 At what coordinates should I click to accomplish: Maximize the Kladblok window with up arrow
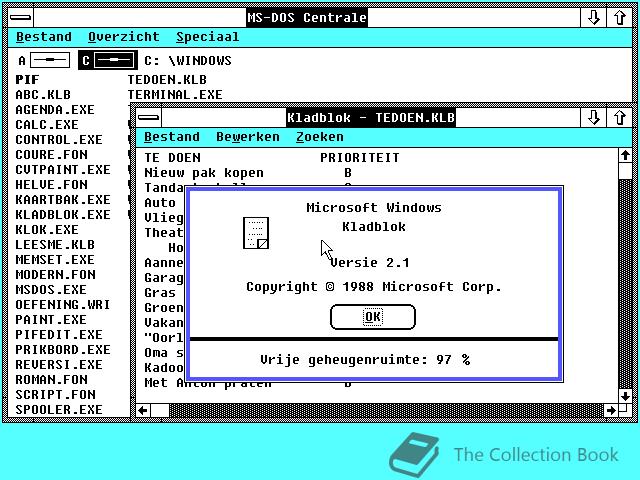click(620, 118)
